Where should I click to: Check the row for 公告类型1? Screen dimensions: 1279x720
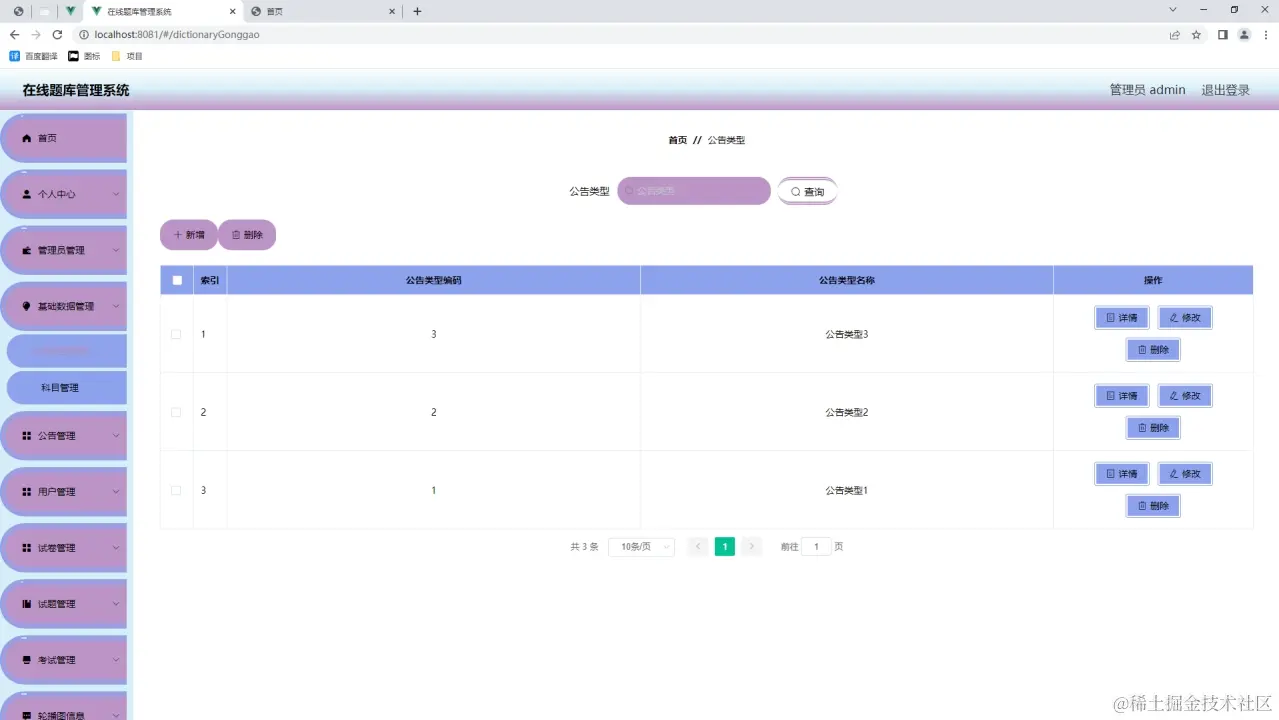click(x=176, y=490)
